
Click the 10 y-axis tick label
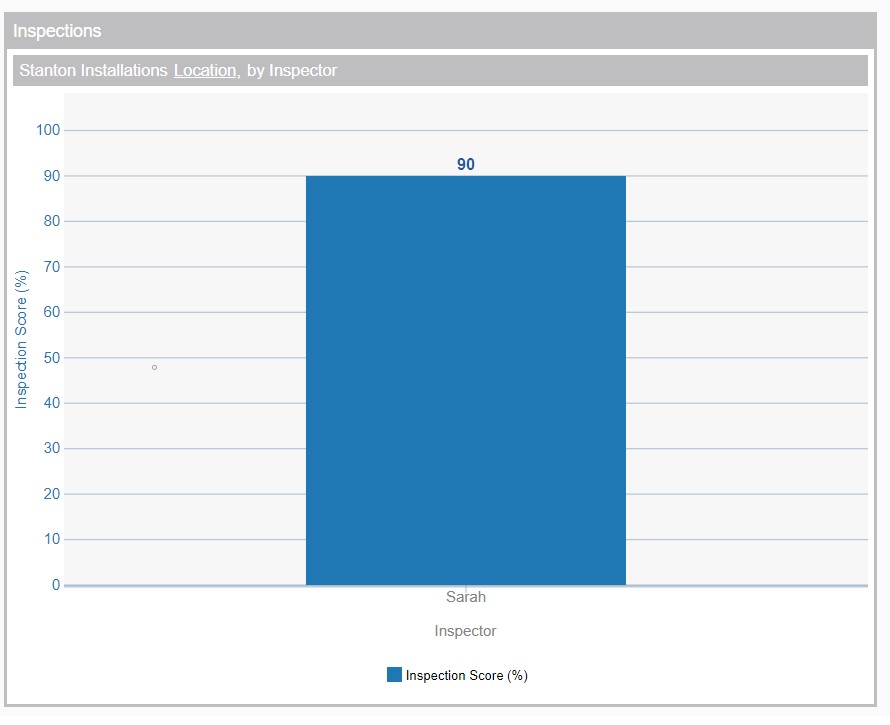(x=51, y=540)
